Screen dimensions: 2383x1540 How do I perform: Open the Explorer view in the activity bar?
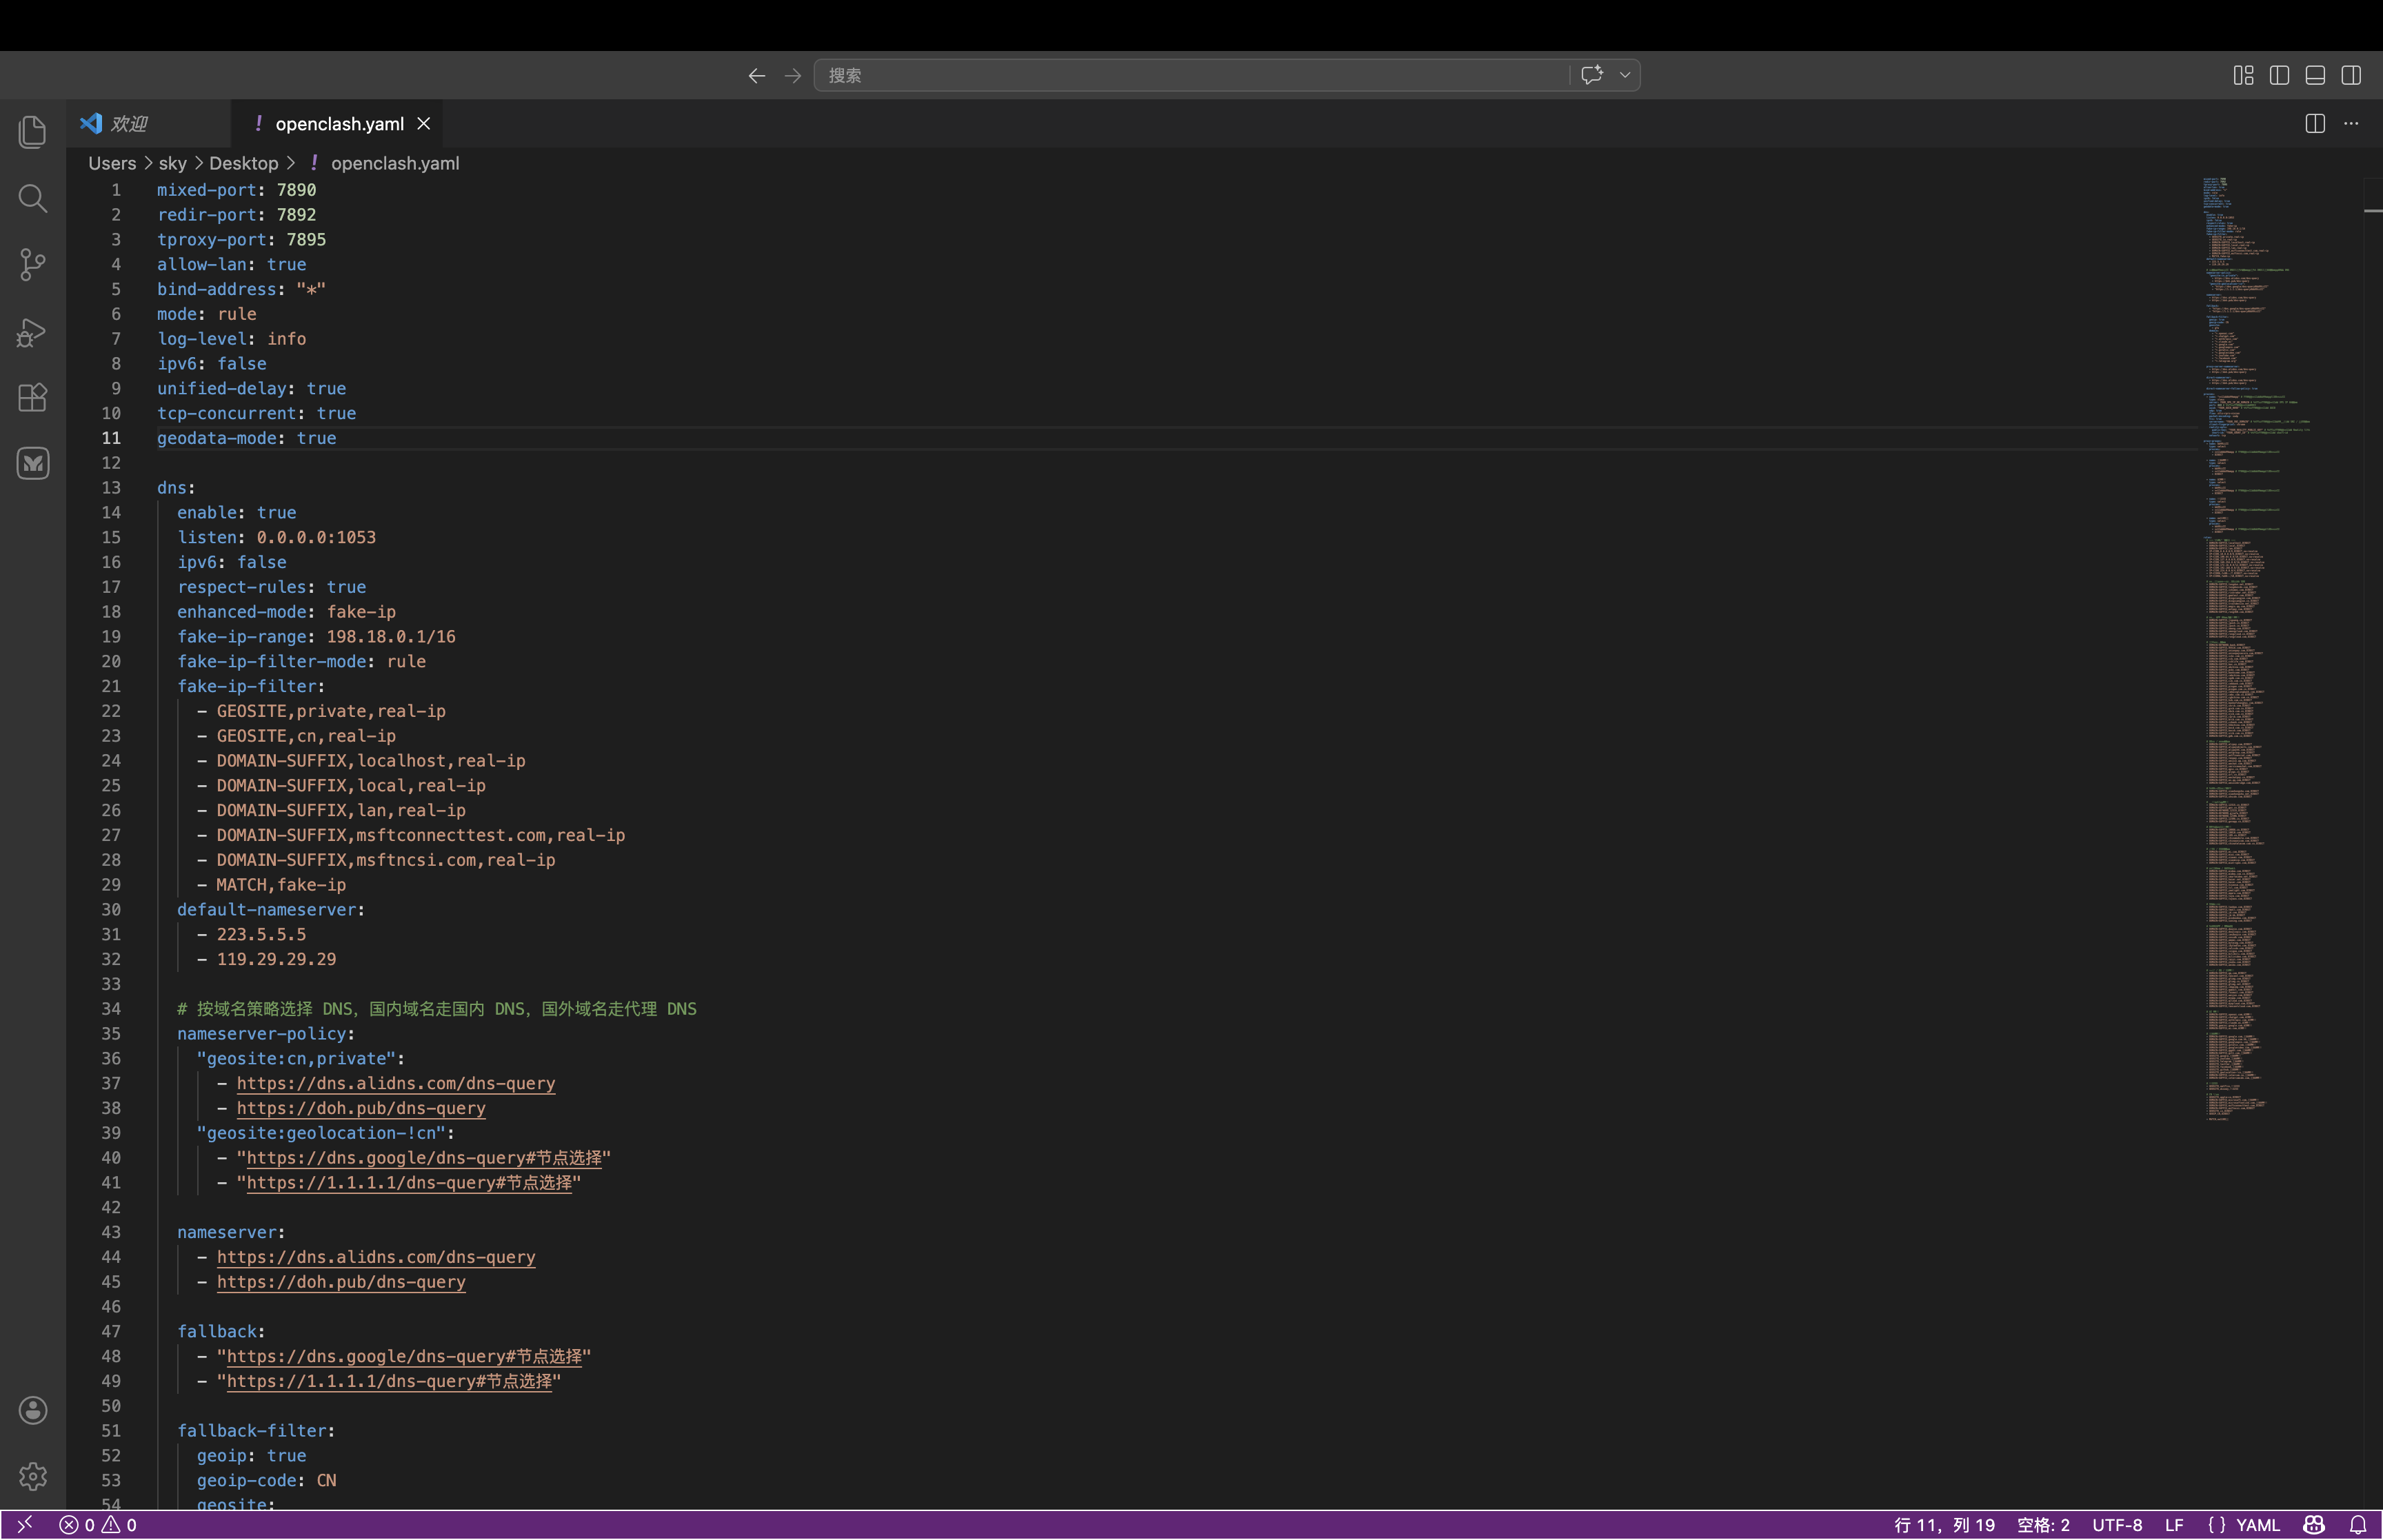[x=33, y=132]
